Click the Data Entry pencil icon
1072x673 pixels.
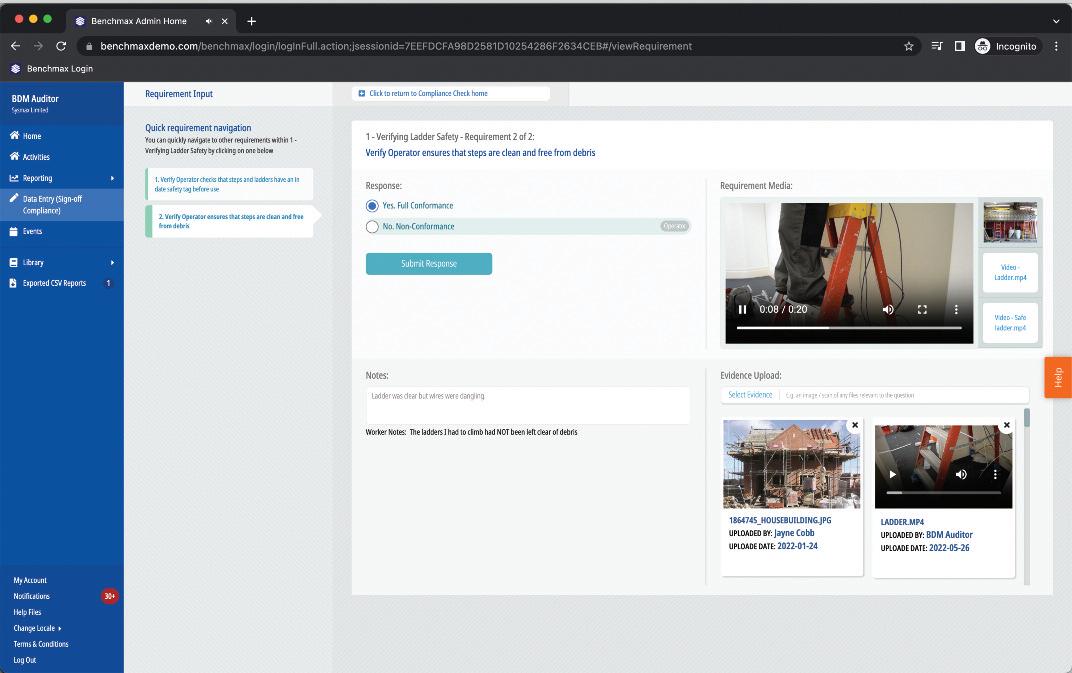(x=14, y=198)
